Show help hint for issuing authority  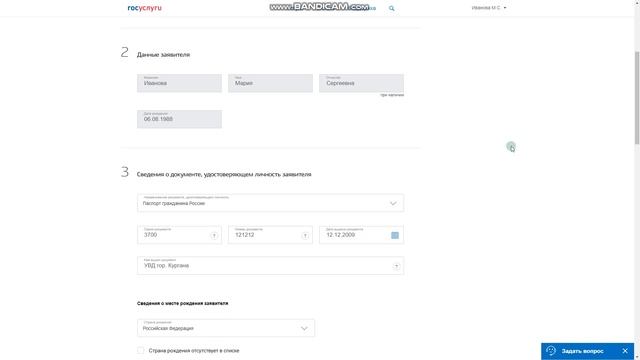pos(396,266)
